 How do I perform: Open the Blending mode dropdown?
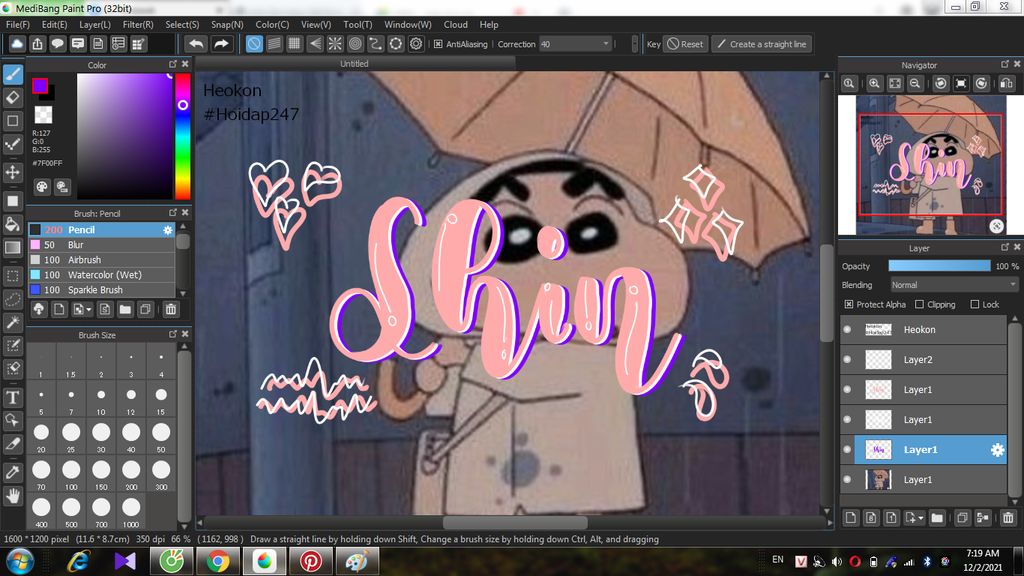point(953,285)
